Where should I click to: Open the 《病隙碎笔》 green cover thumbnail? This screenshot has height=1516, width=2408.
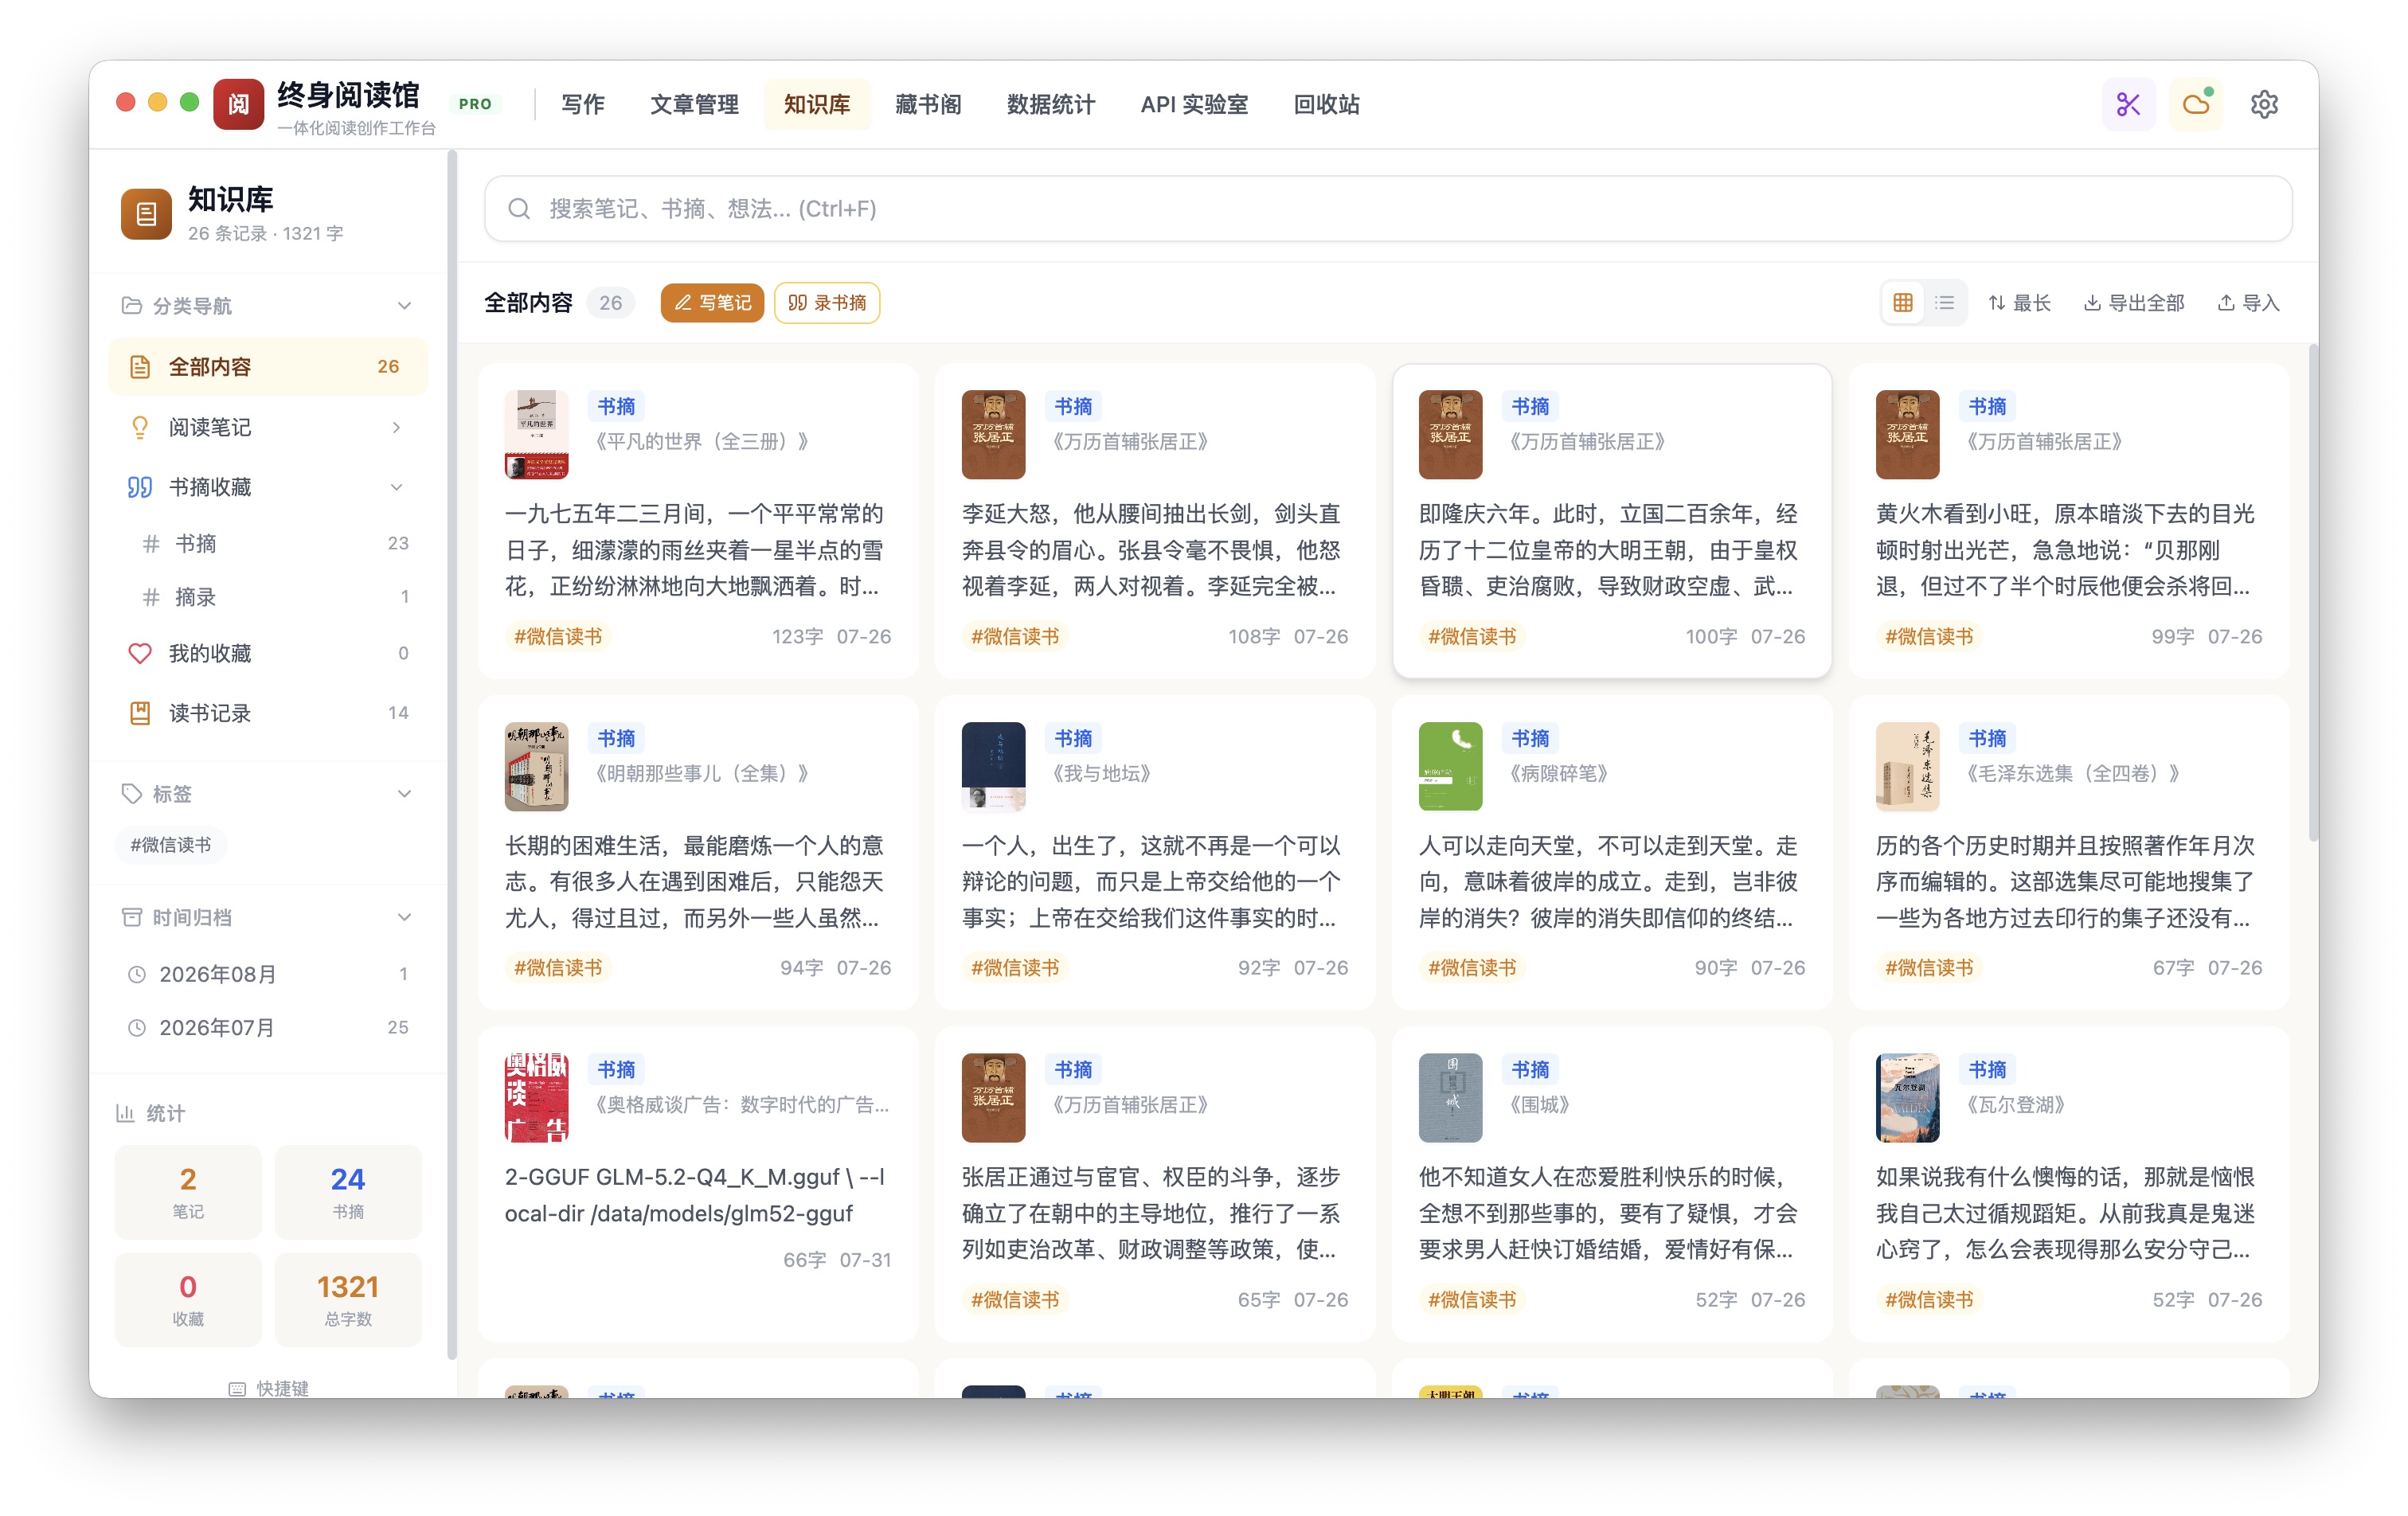(1450, 766)
